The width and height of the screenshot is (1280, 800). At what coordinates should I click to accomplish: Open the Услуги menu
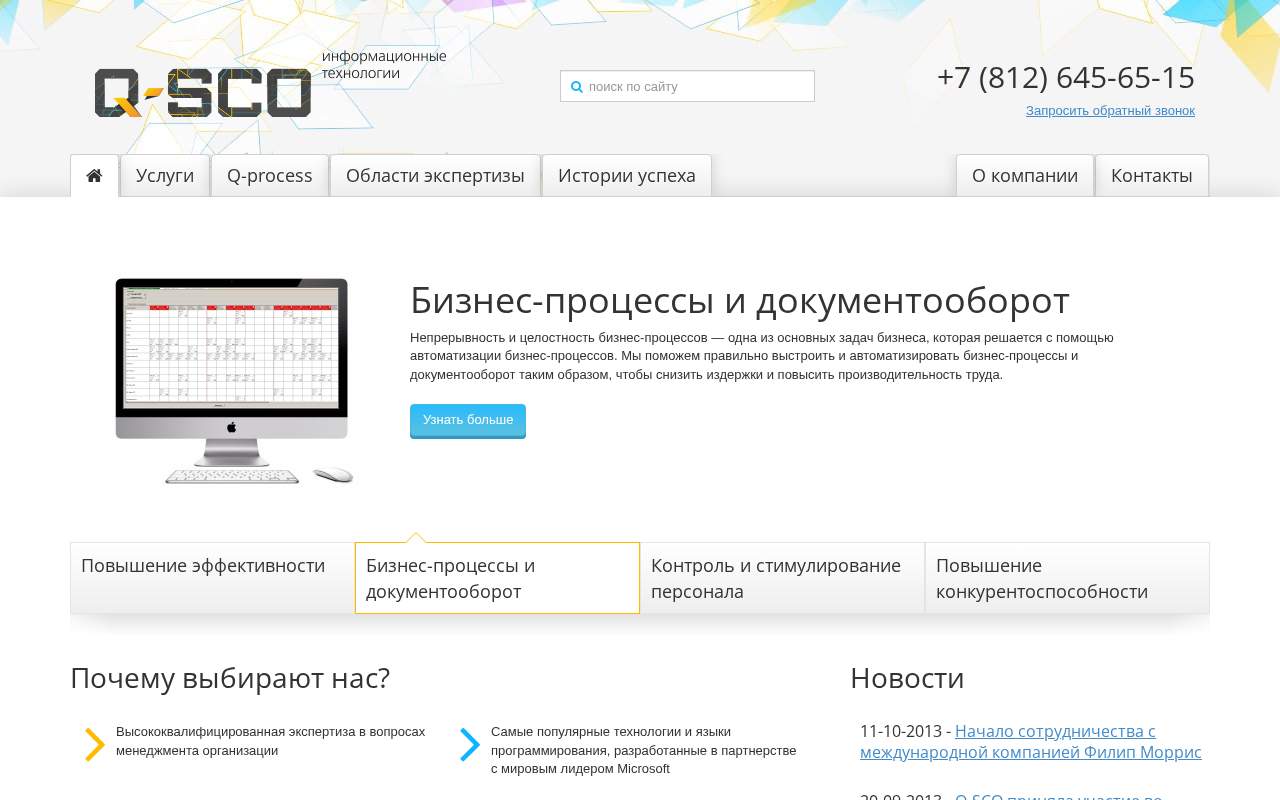[x=165, y=176]
